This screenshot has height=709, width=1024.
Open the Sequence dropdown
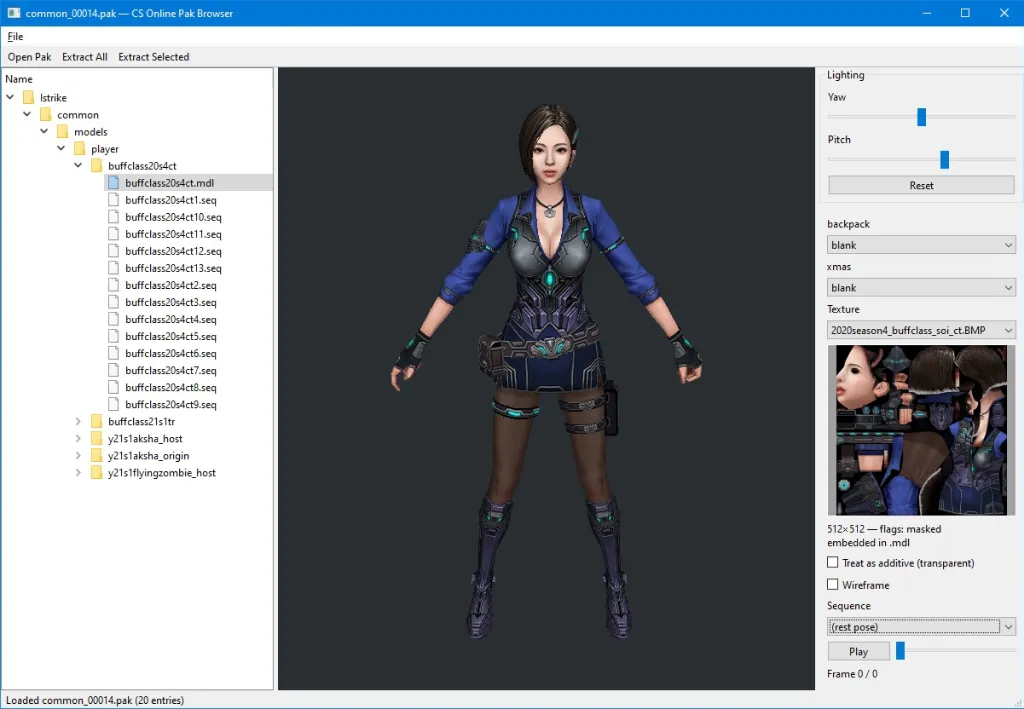(921, 627)
